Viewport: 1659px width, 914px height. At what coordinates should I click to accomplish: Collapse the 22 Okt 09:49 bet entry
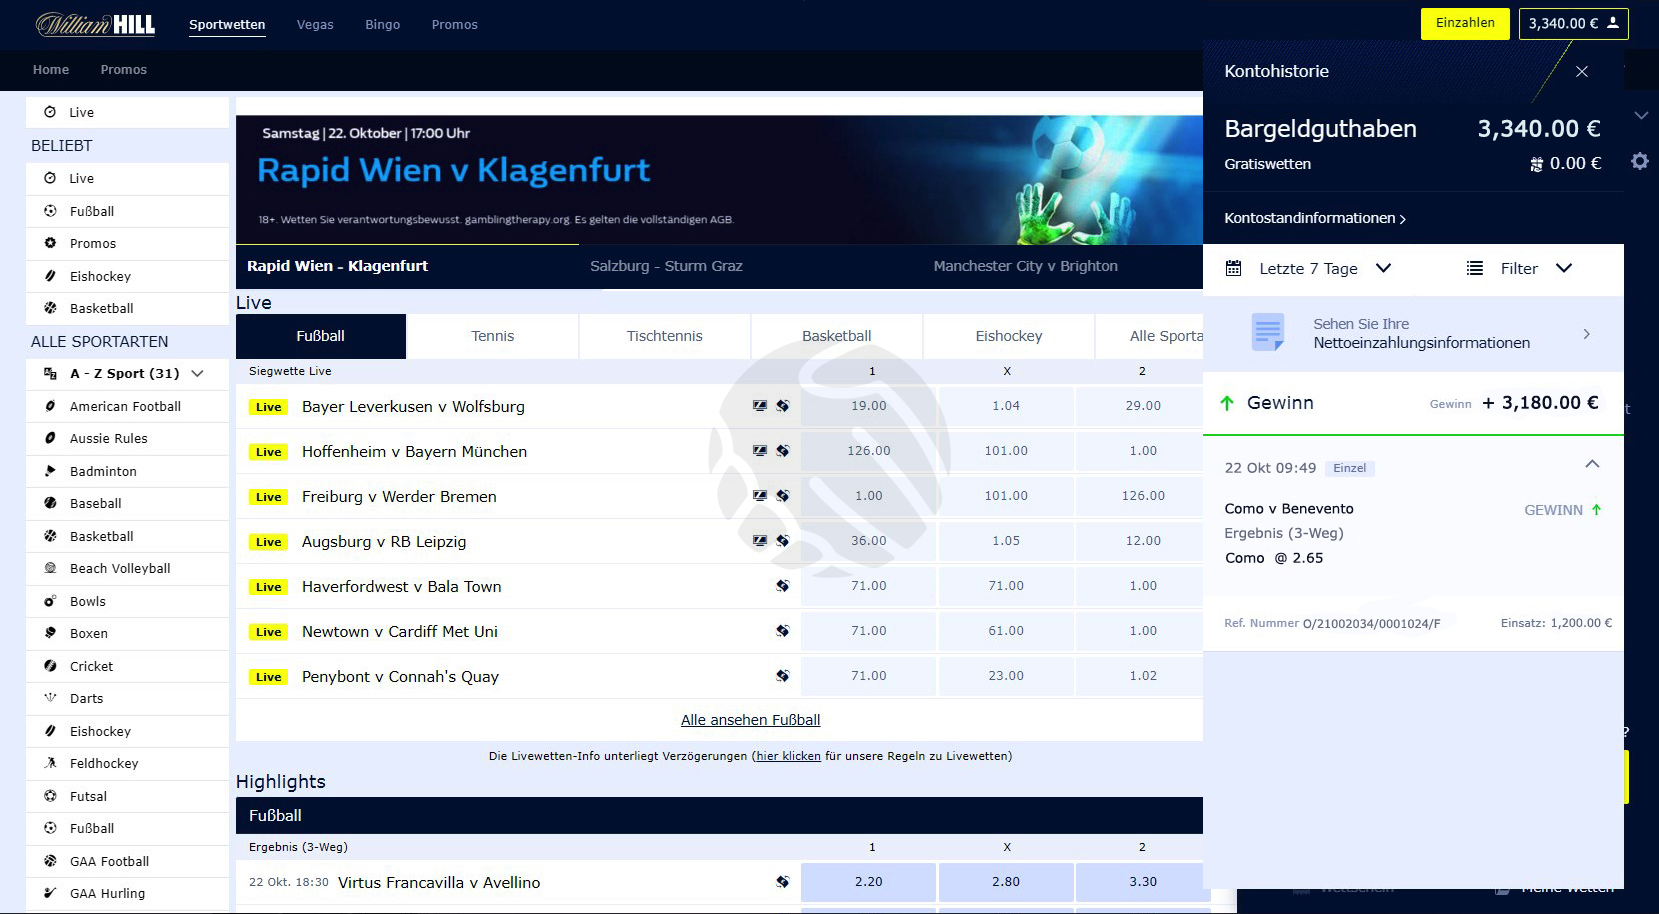1592,464
